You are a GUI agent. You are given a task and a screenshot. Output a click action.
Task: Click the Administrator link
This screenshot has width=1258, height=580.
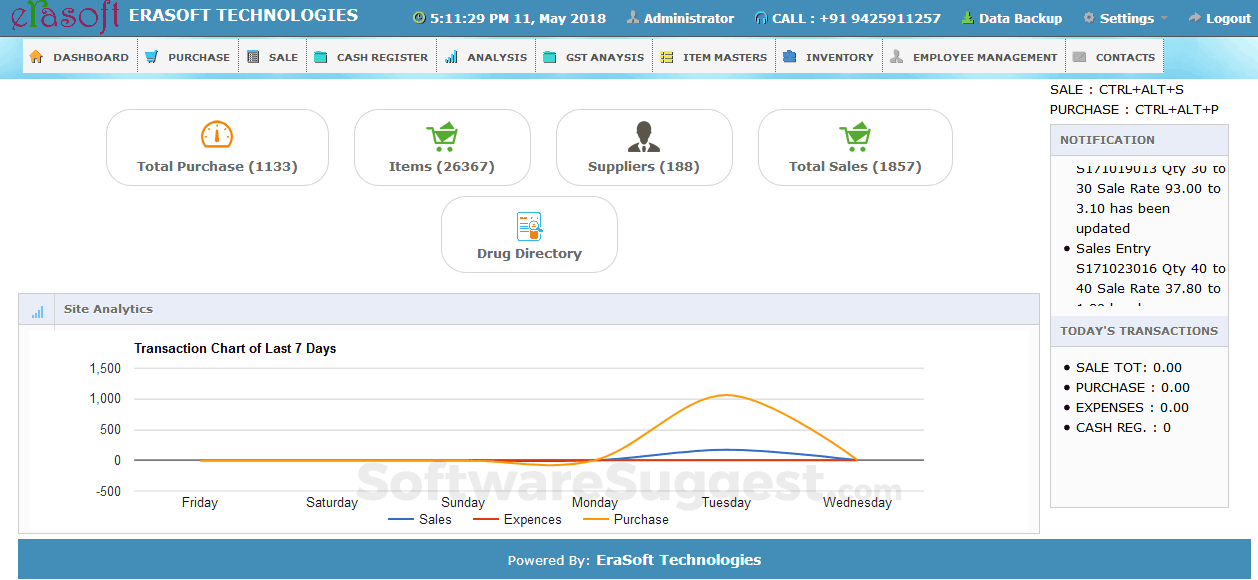coord(688,18)
